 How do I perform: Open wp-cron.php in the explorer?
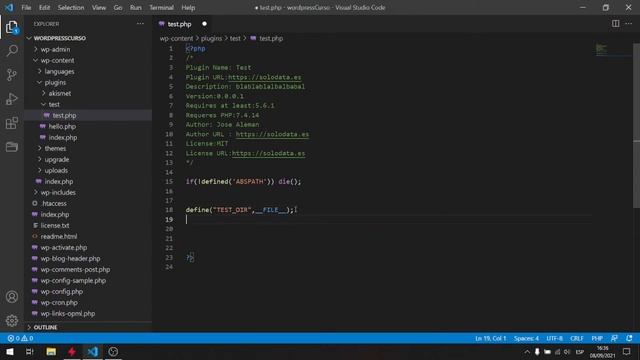click(59, 302)
